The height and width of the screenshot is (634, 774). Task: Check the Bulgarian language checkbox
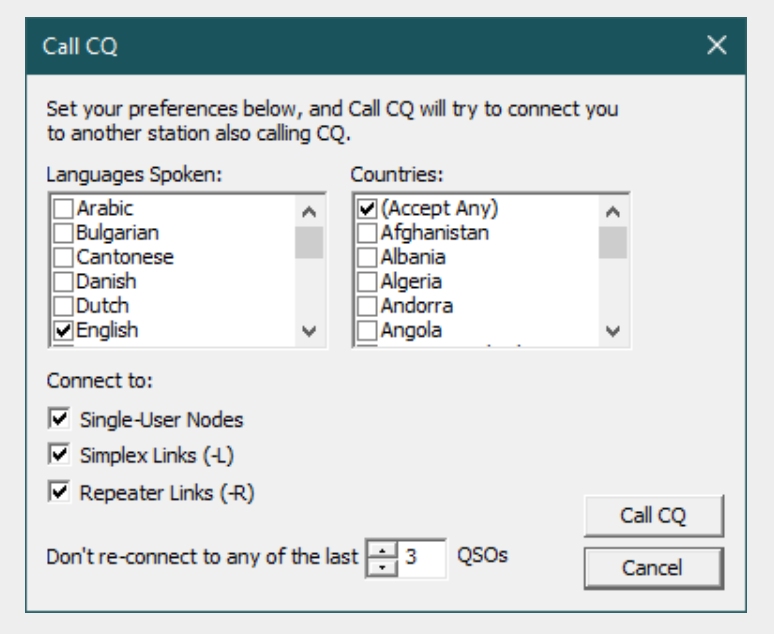pos(62,233)
